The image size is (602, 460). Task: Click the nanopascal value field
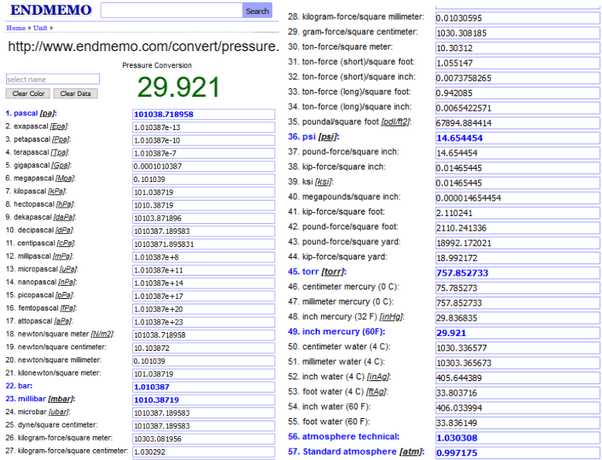(x=203, y=283)
